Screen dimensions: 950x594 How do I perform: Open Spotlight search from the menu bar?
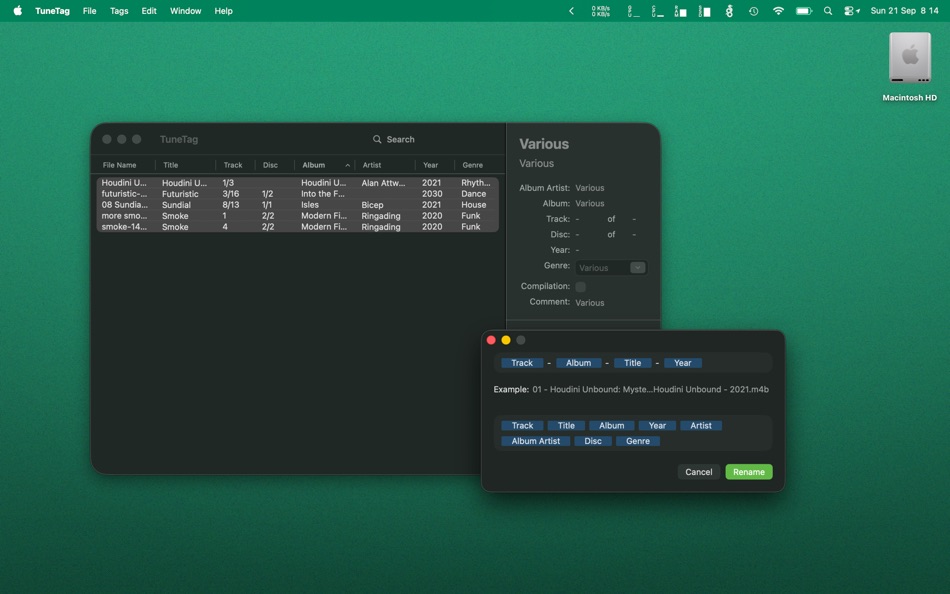pyautogui.click(x=826, y=11)
